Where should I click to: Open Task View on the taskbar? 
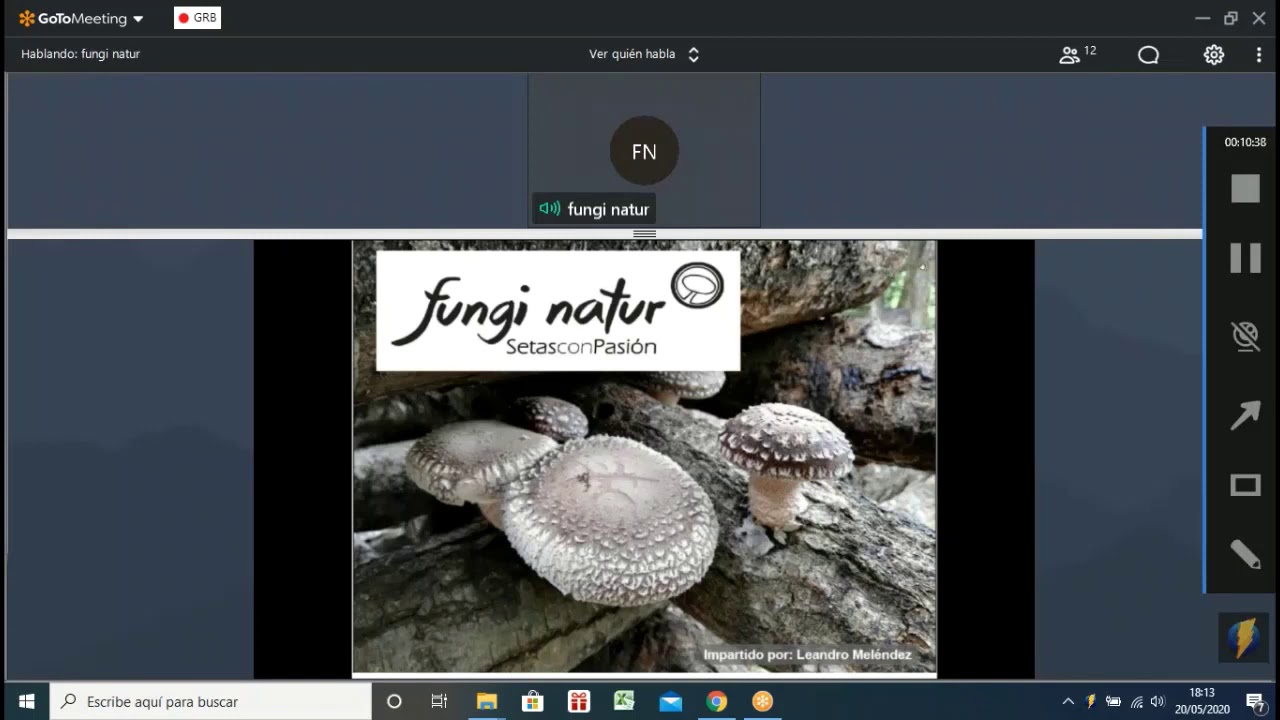(439, 701)
